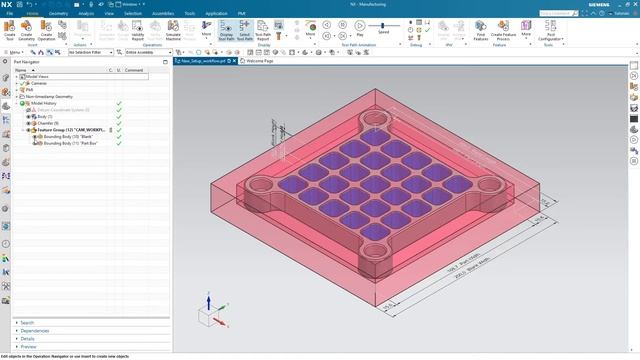Open the Verify Report tool

(138, 30)
